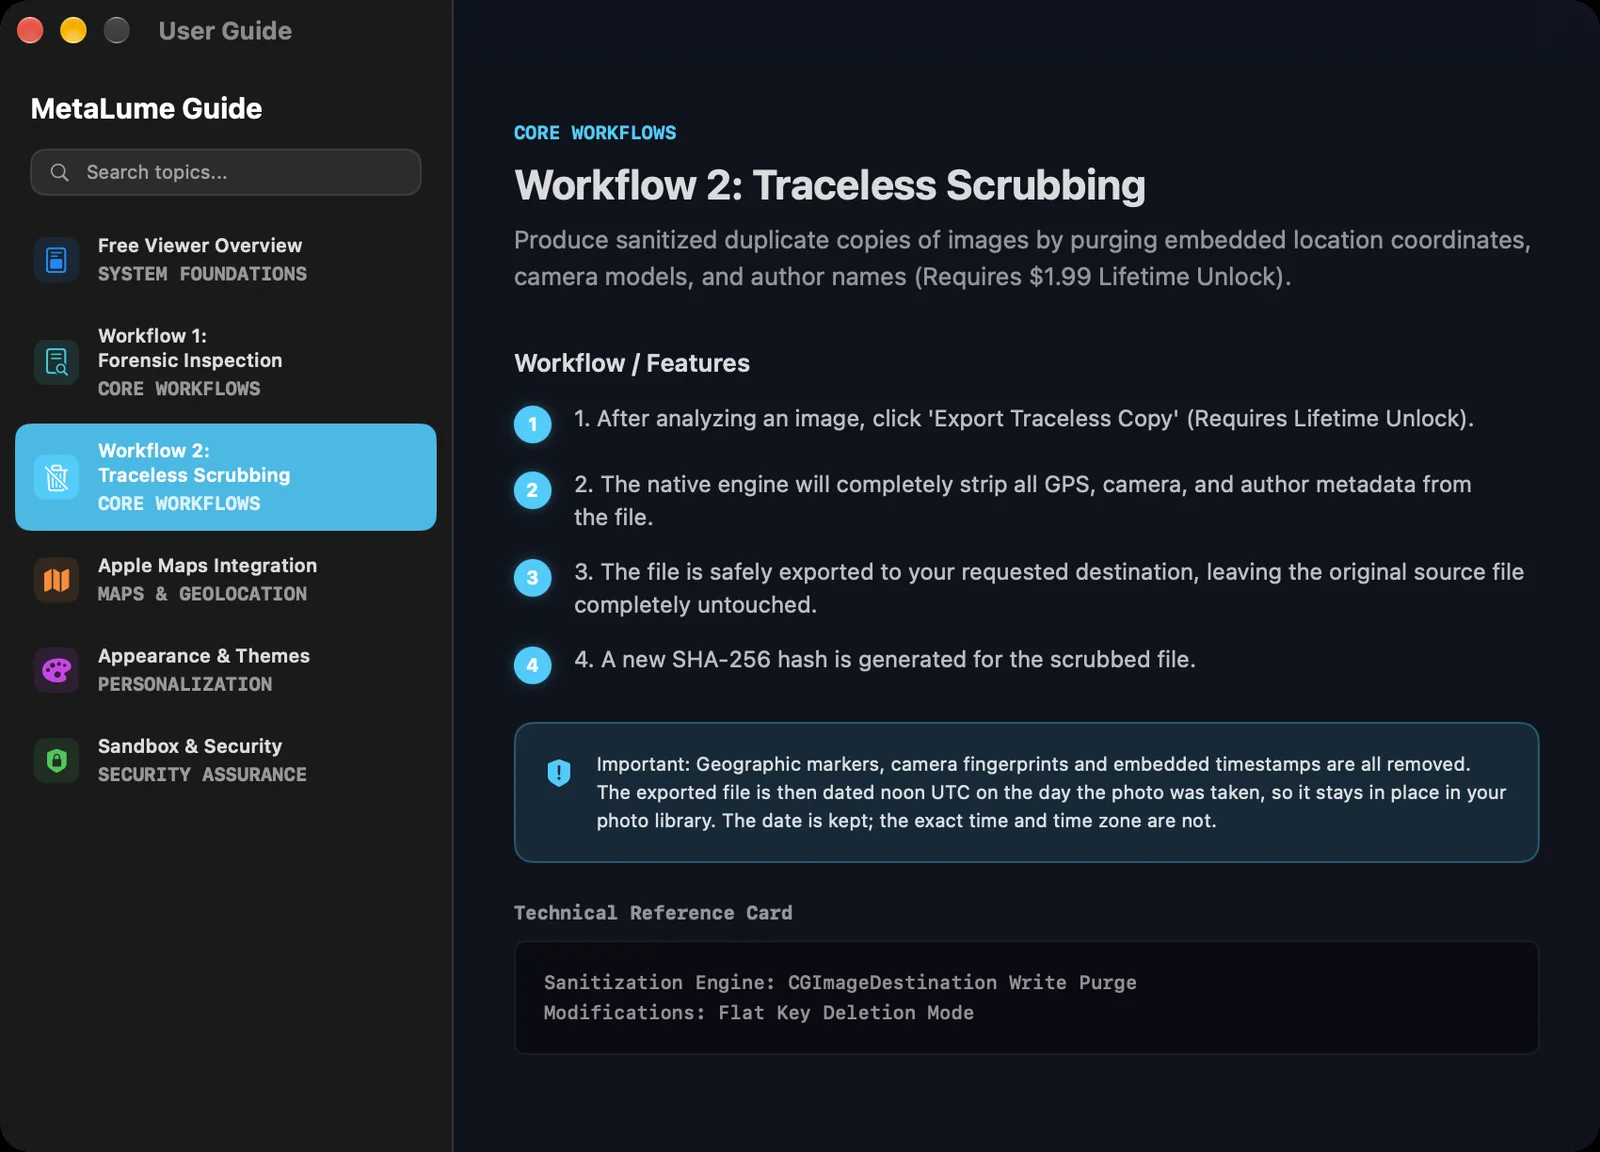This screenshot has height=1152, width=1600.
Task: Click the User Guide window title
Action: coord(225,31)
